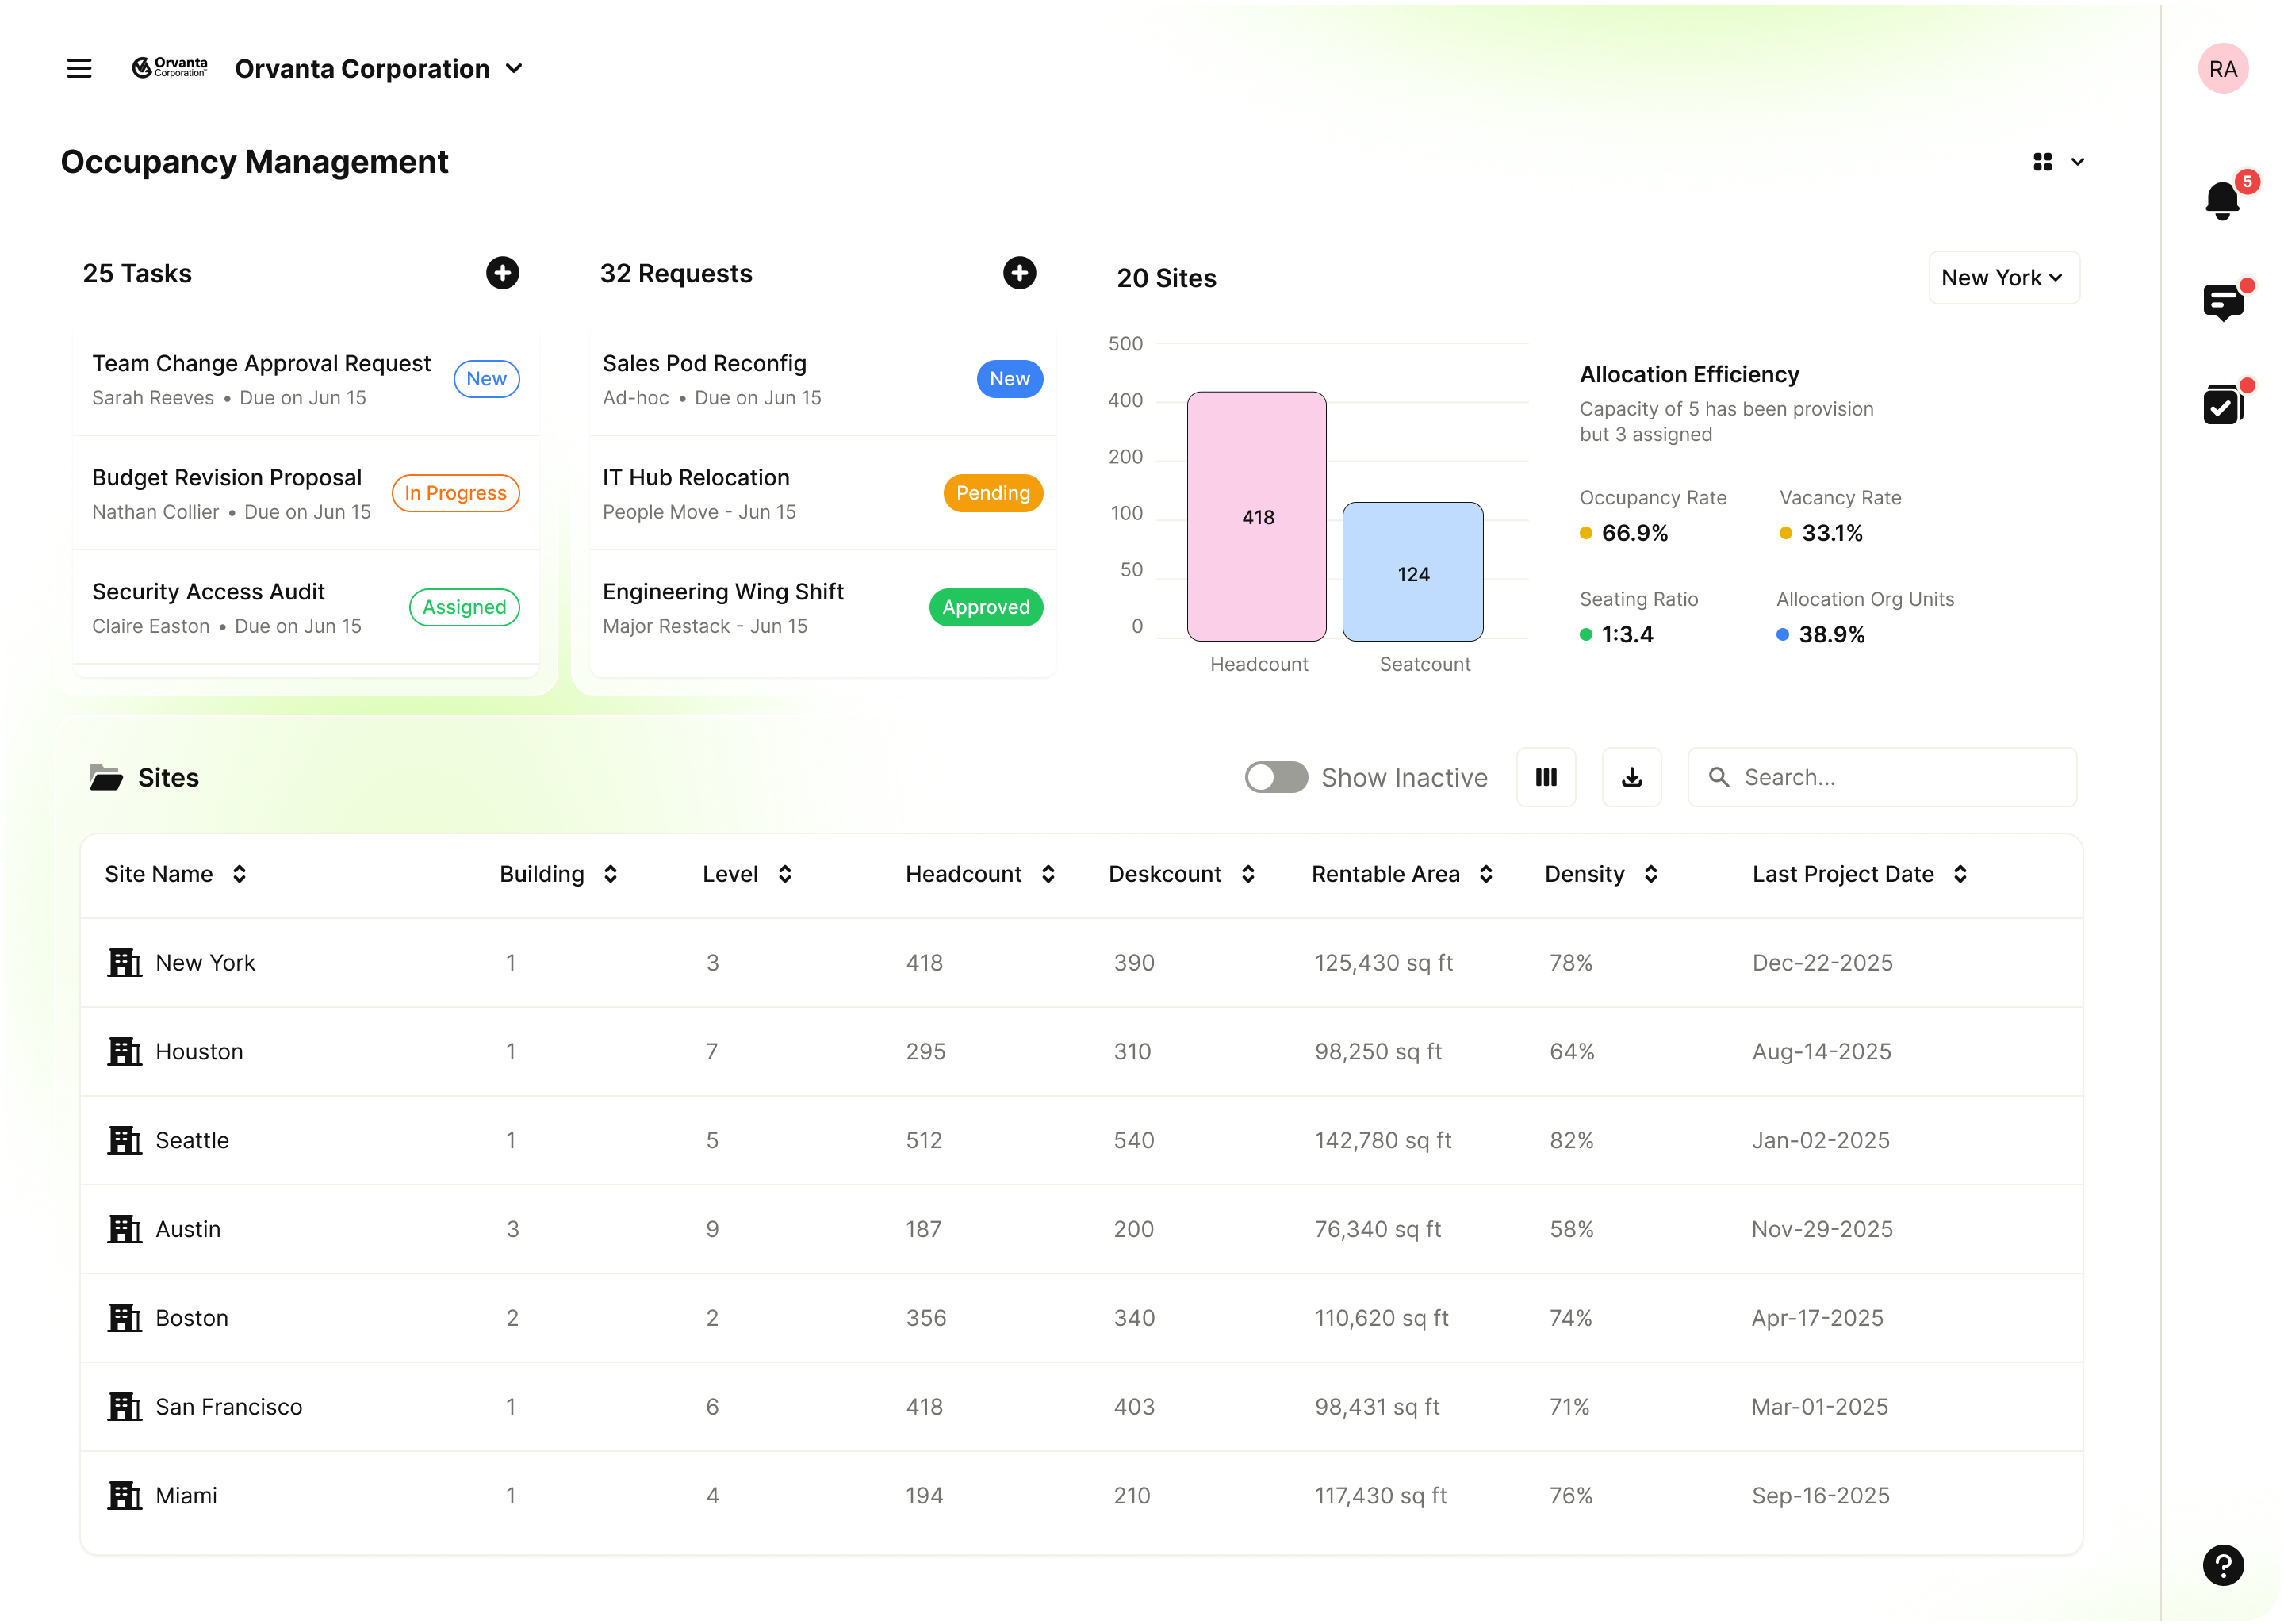Open notifications bell with 5 alerts
The width and height of the screenshot is (2284, 1624).
pyautogui.click(x=2221, y=199)
